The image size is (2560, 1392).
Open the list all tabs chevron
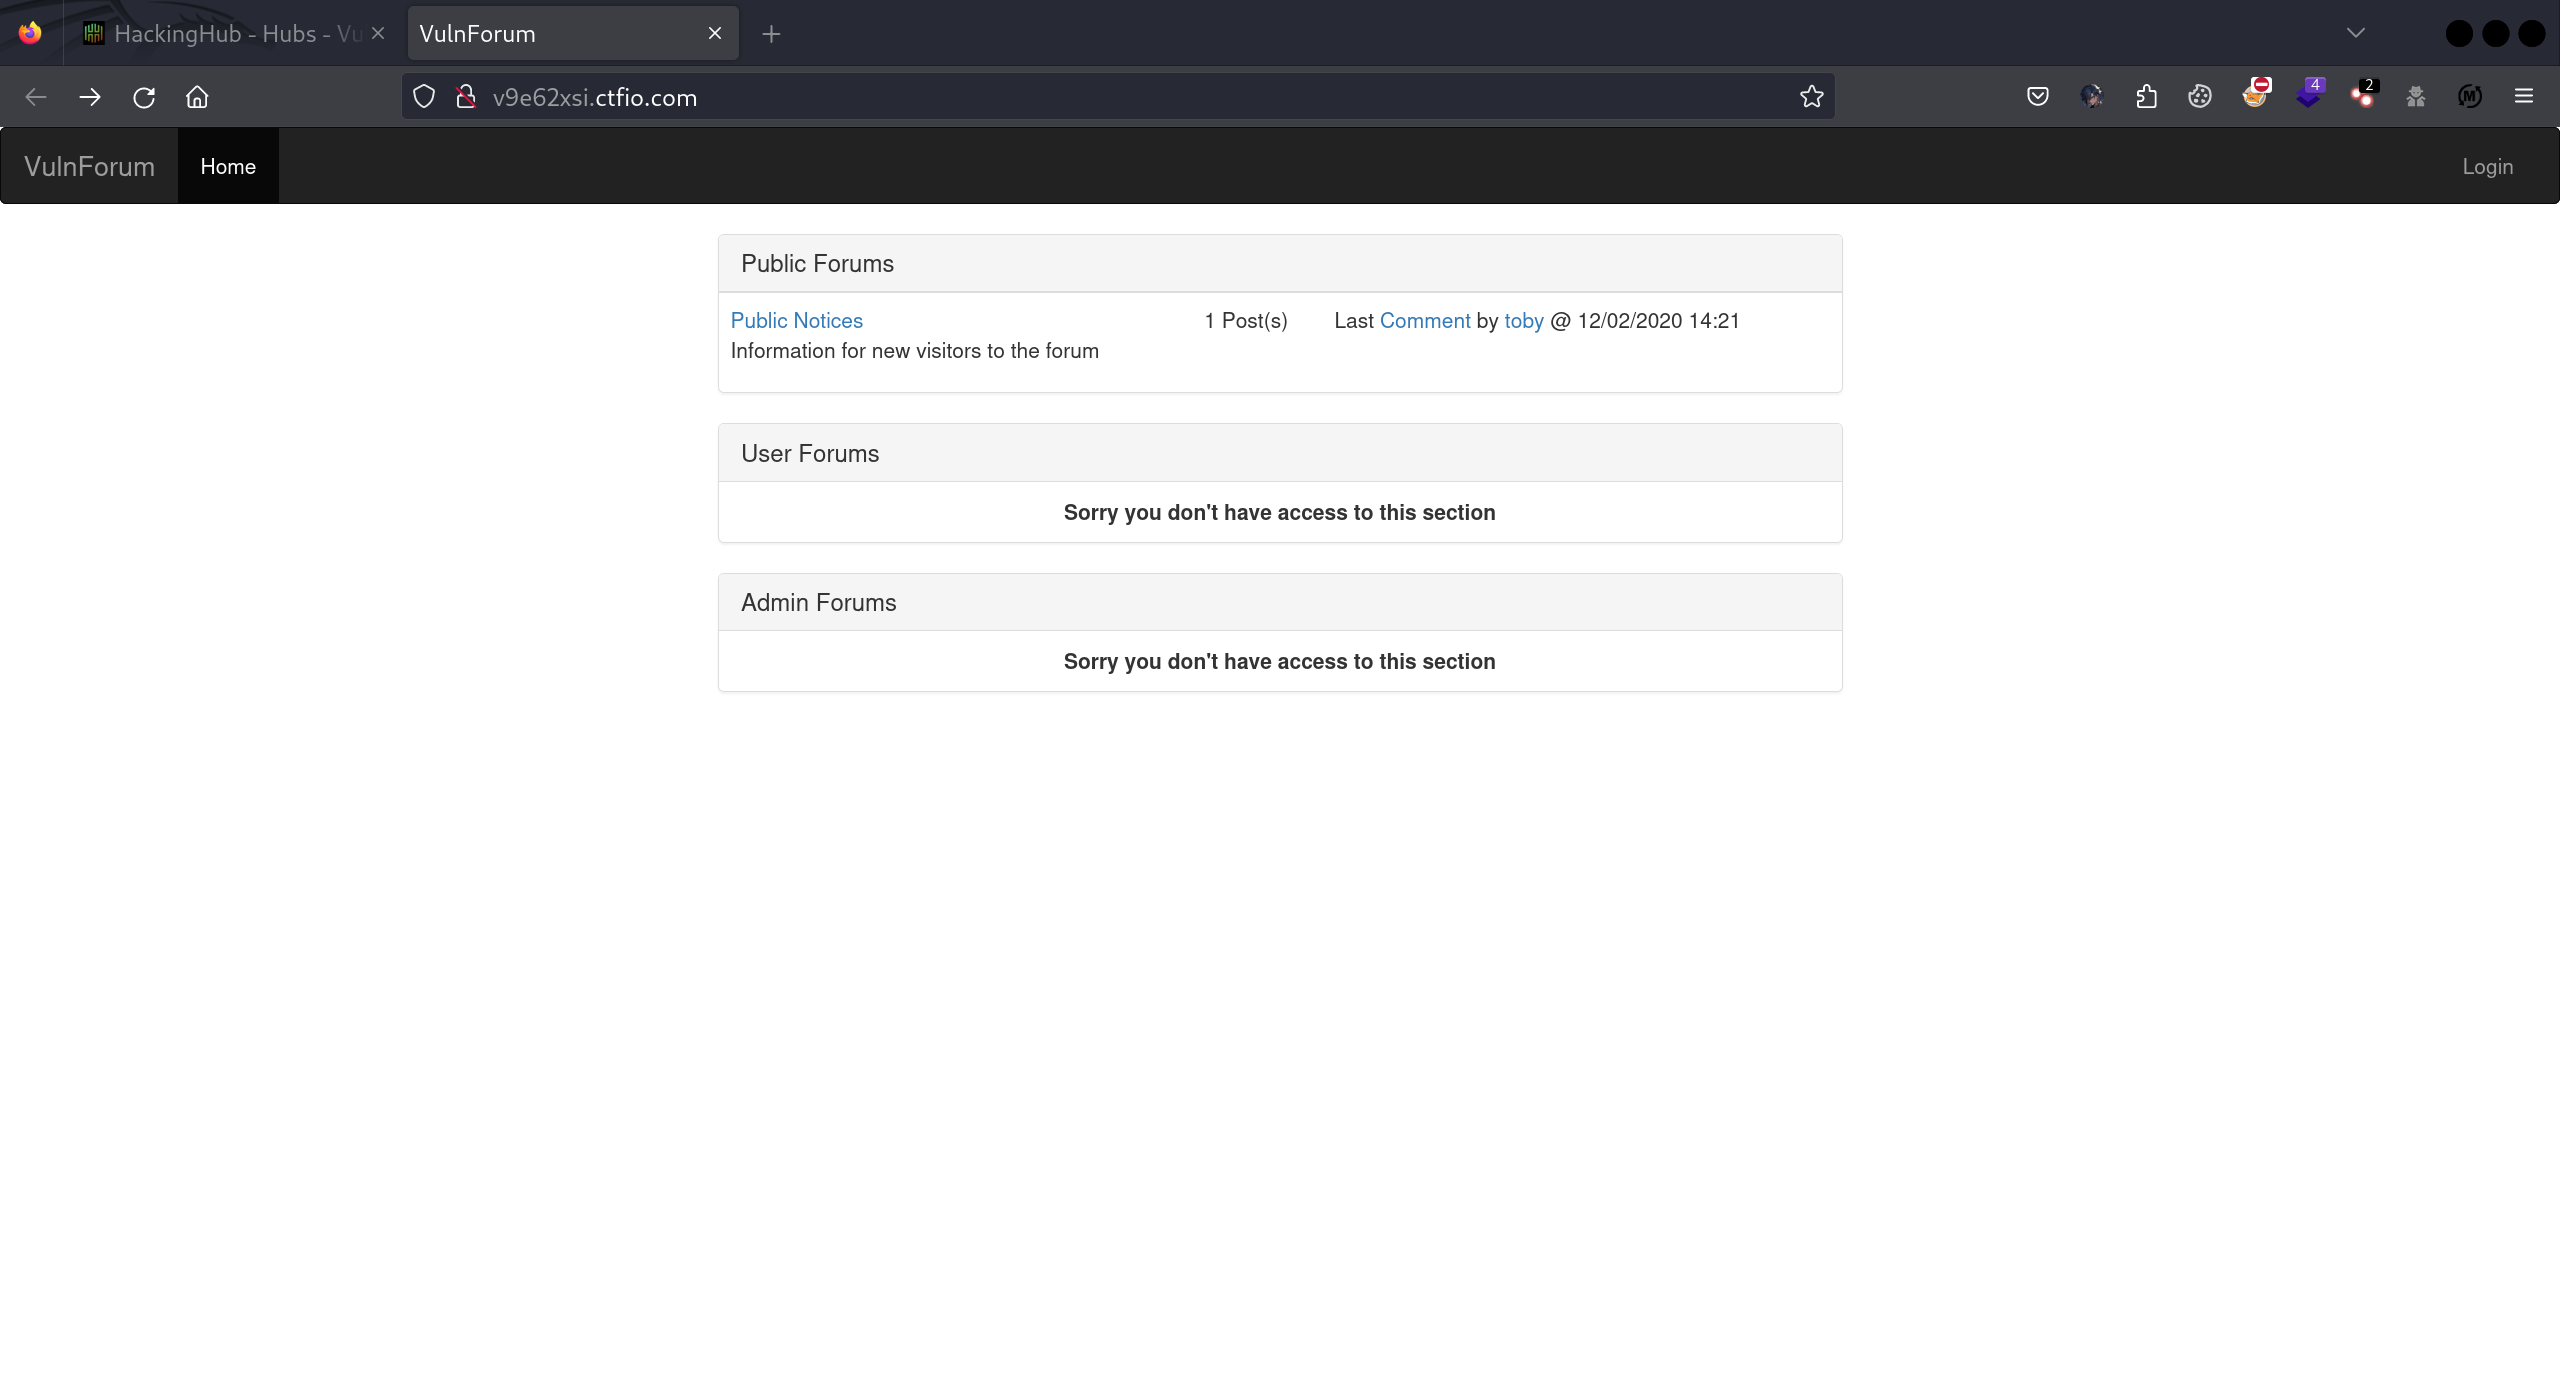tap(2356, 33)
